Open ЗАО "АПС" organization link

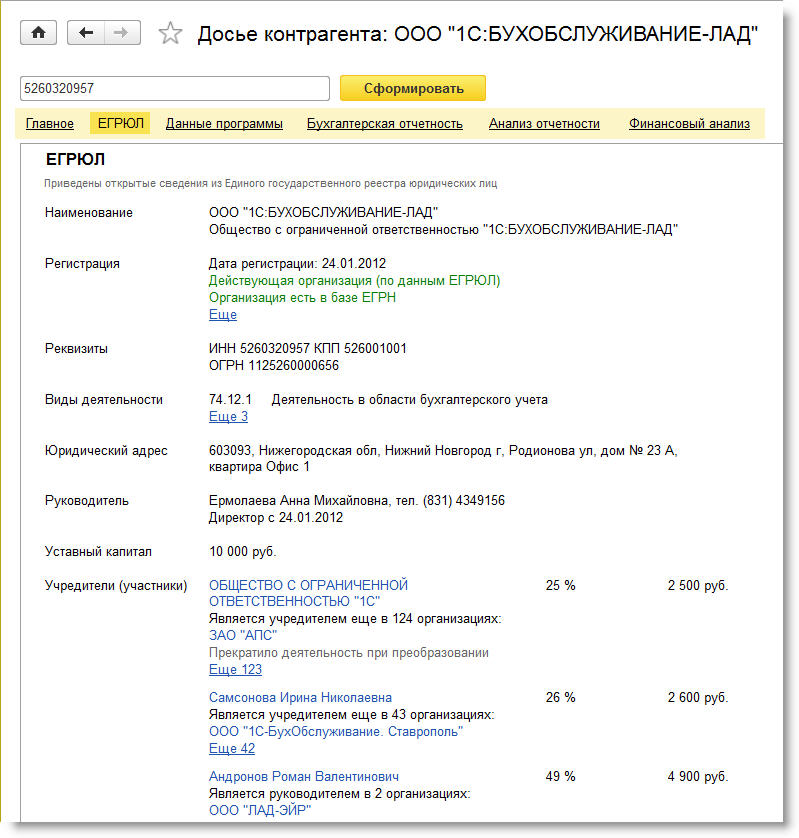click(243, 635)
